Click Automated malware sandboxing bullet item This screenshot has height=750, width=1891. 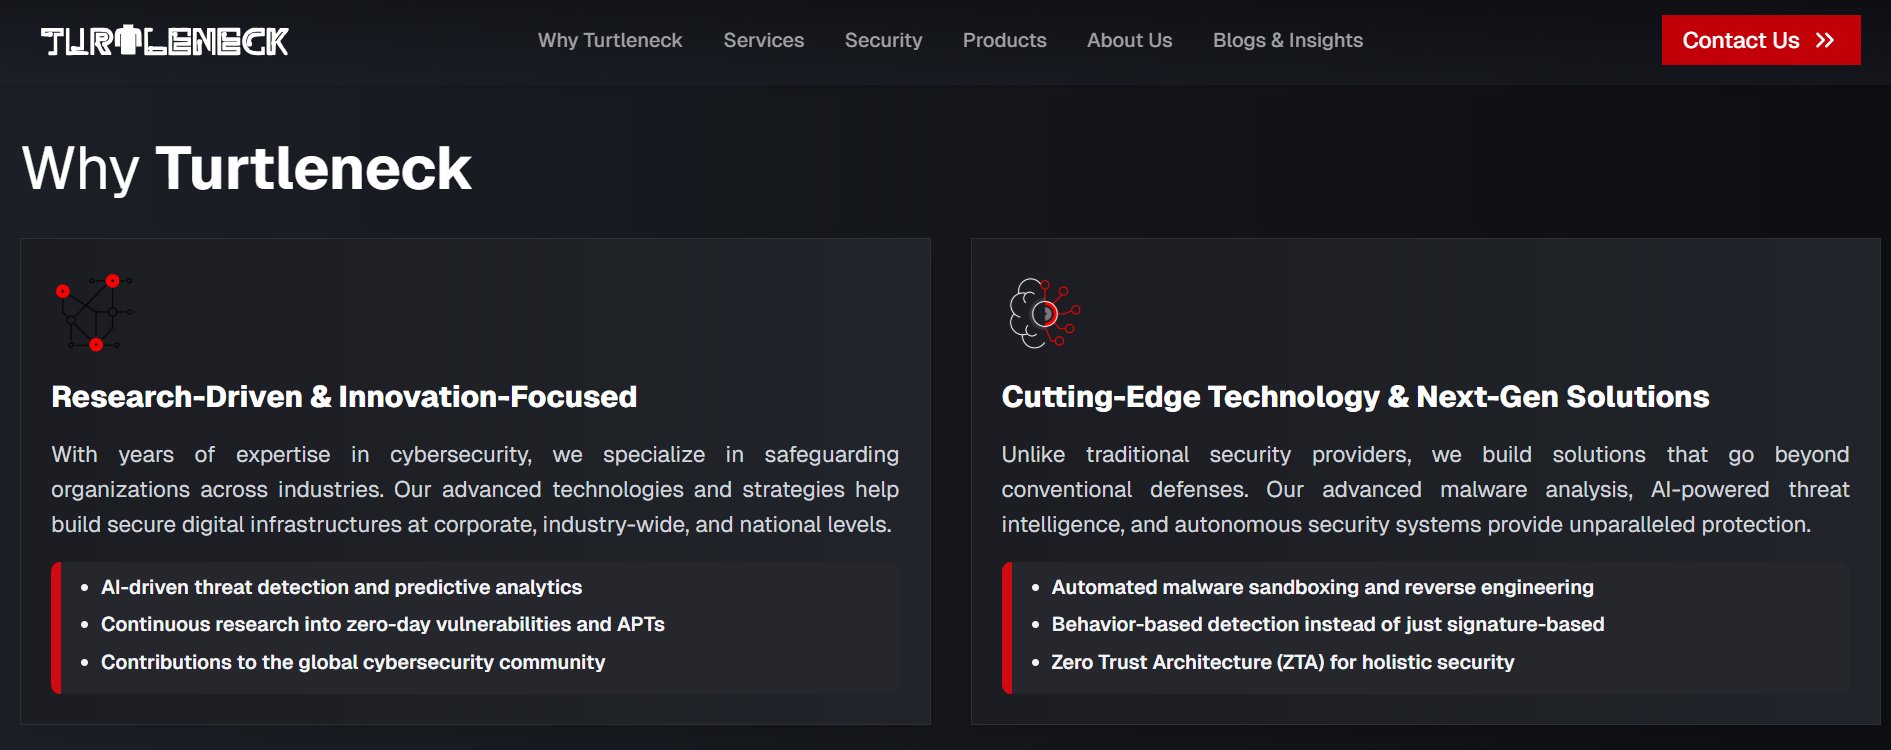[1322, 587]
